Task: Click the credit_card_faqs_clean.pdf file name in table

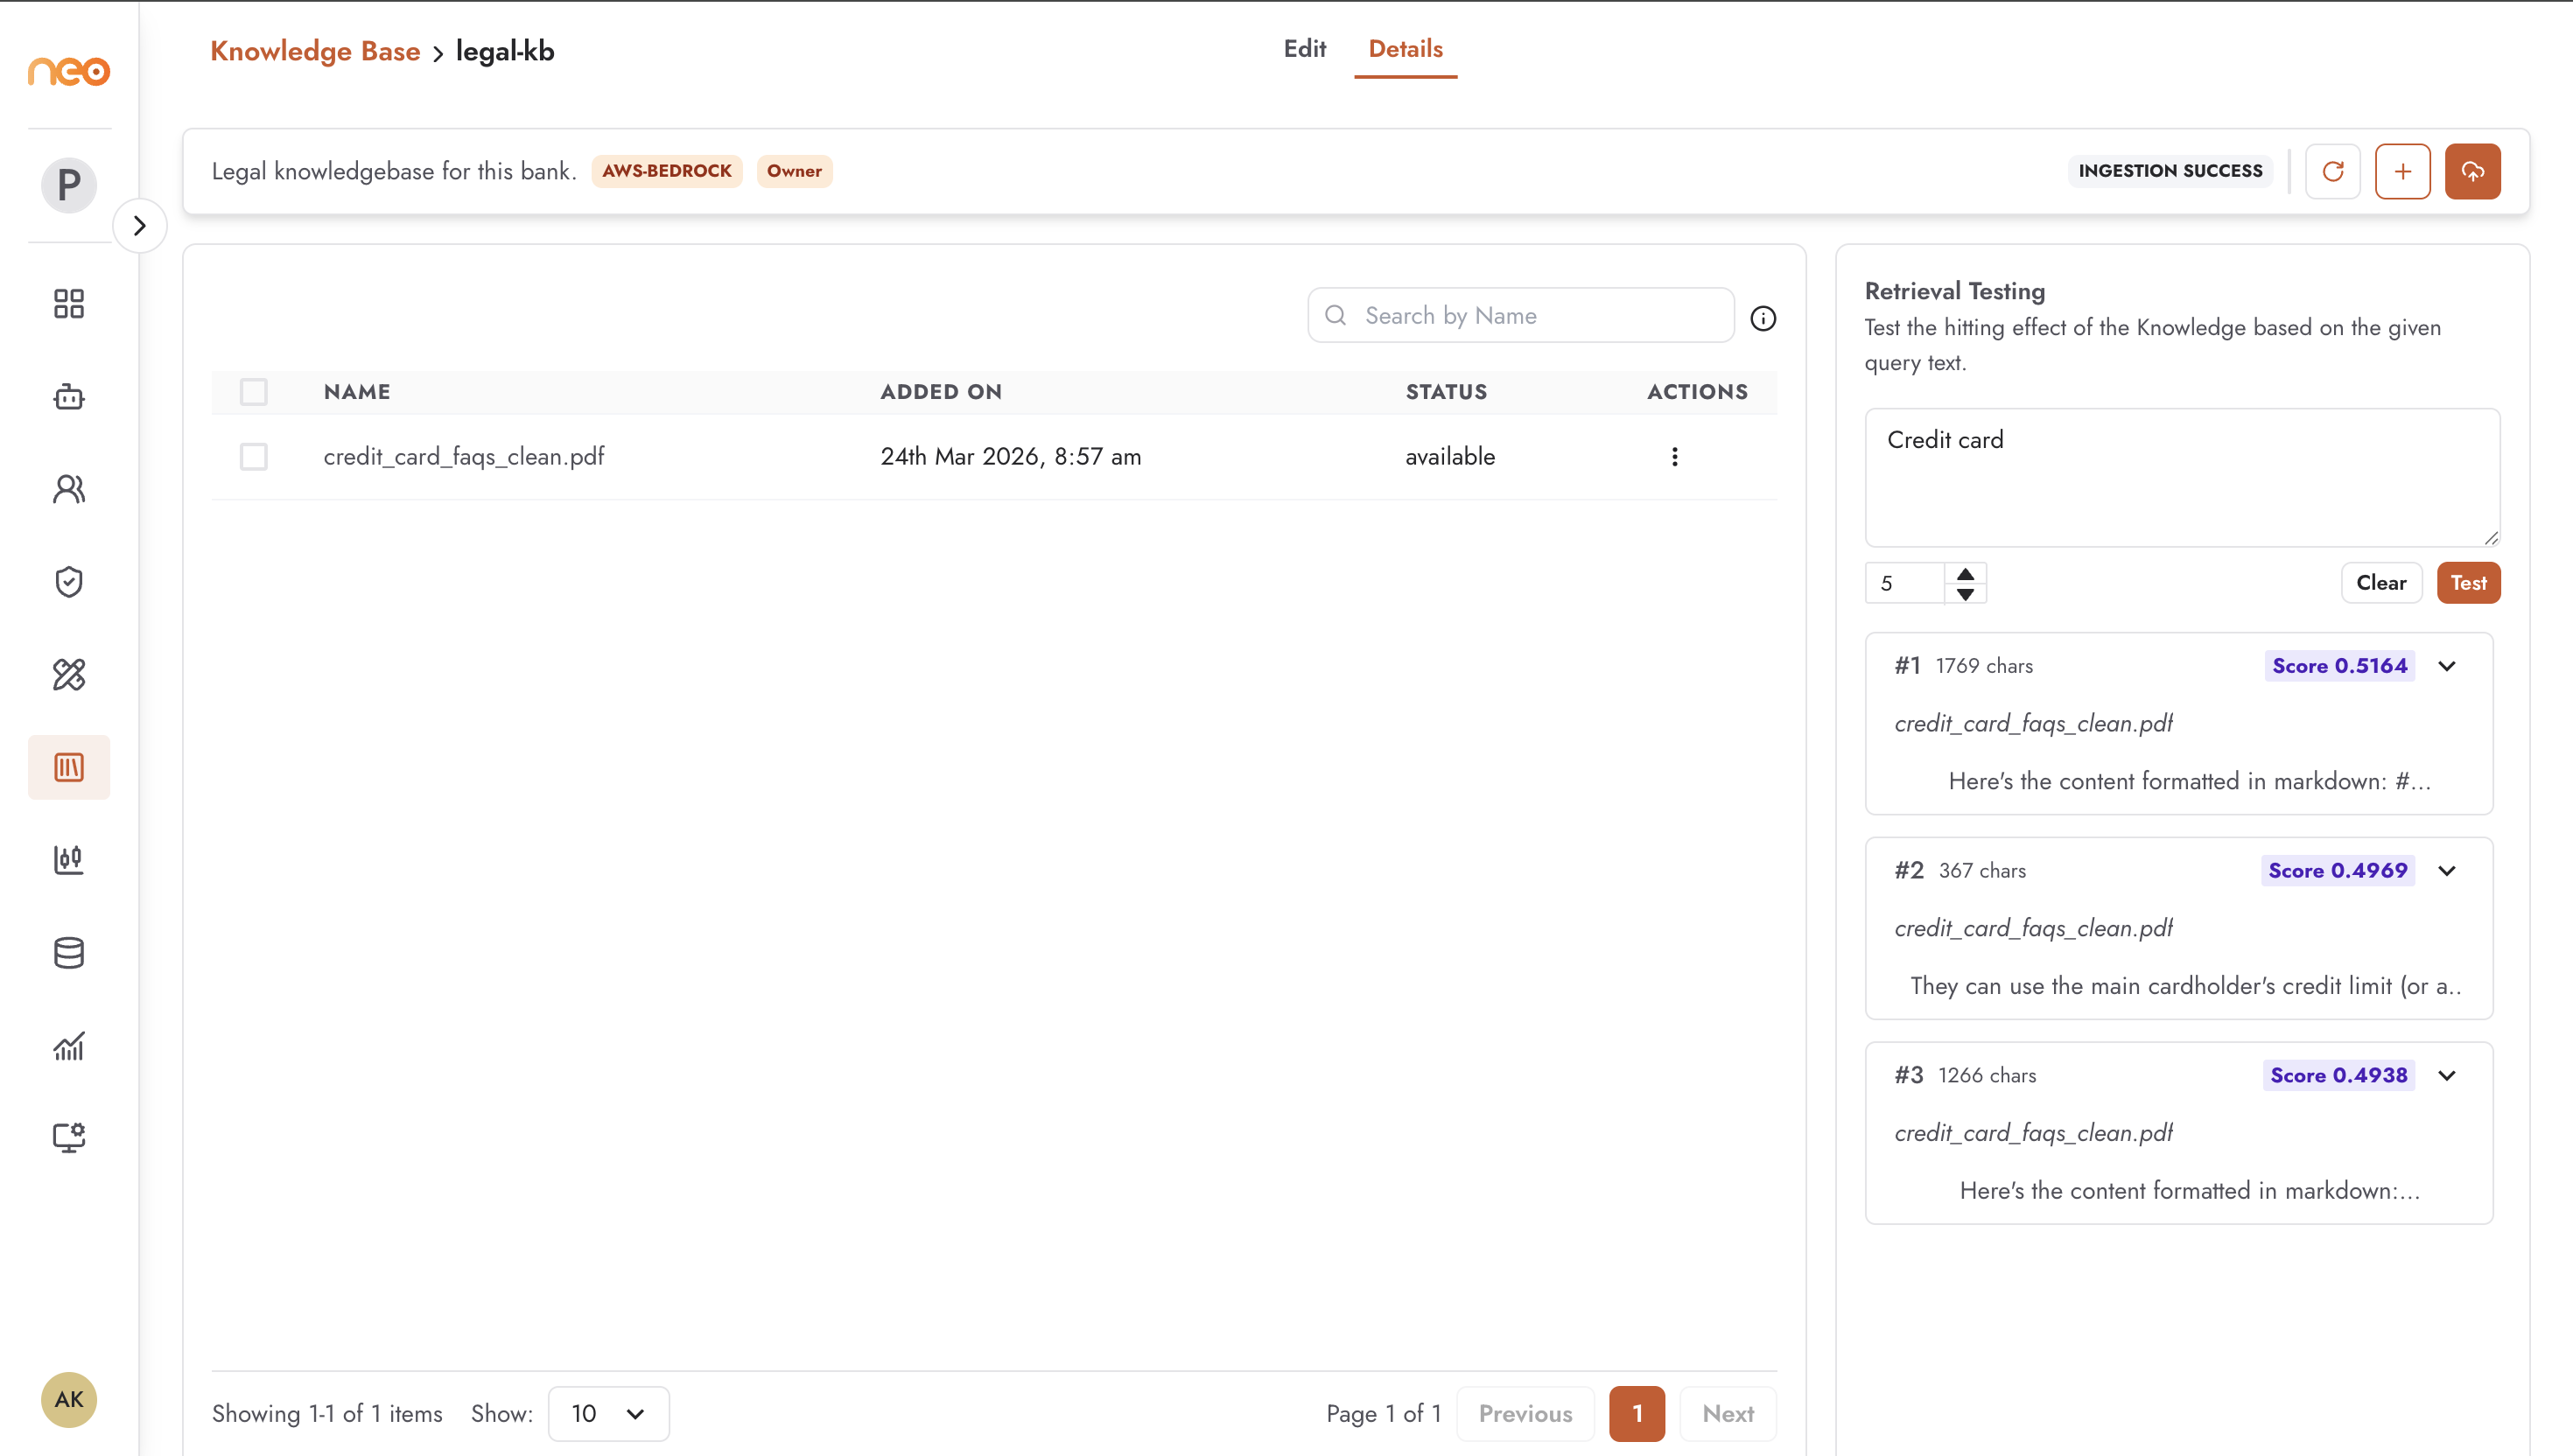Action: tap(464, 457)
